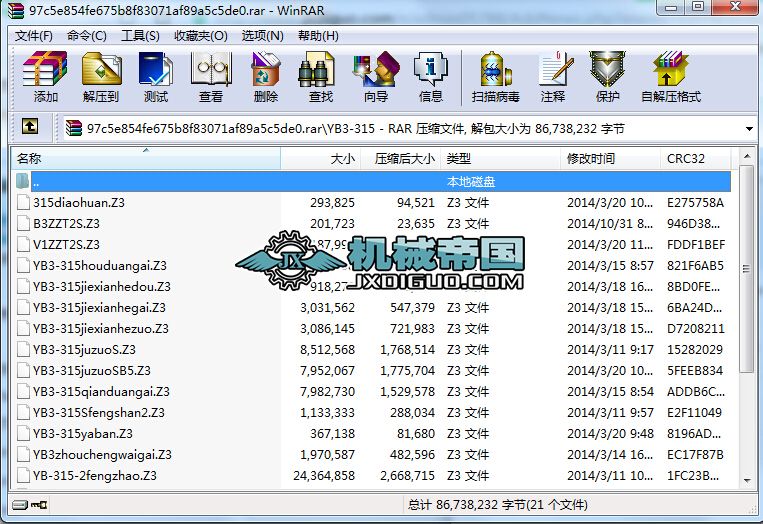The image size is (763, 524).
Task: Click file icon of YB3-315jiexianhedou.Z3
Action: pos(23,287)
